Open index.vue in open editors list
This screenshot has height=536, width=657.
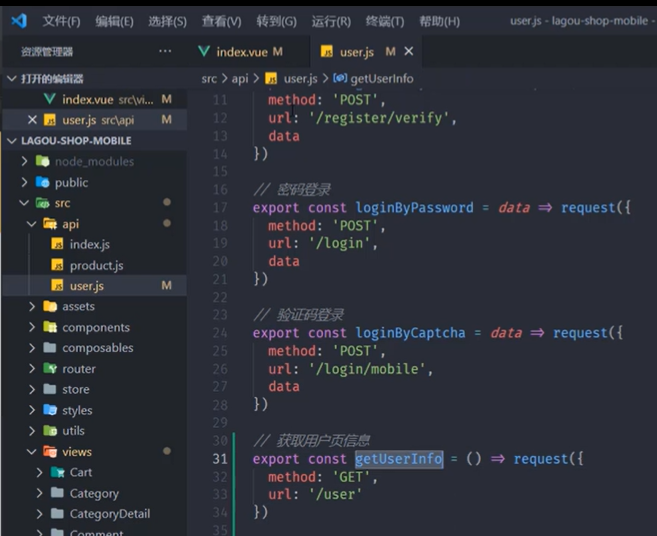(x=95, y=99)
